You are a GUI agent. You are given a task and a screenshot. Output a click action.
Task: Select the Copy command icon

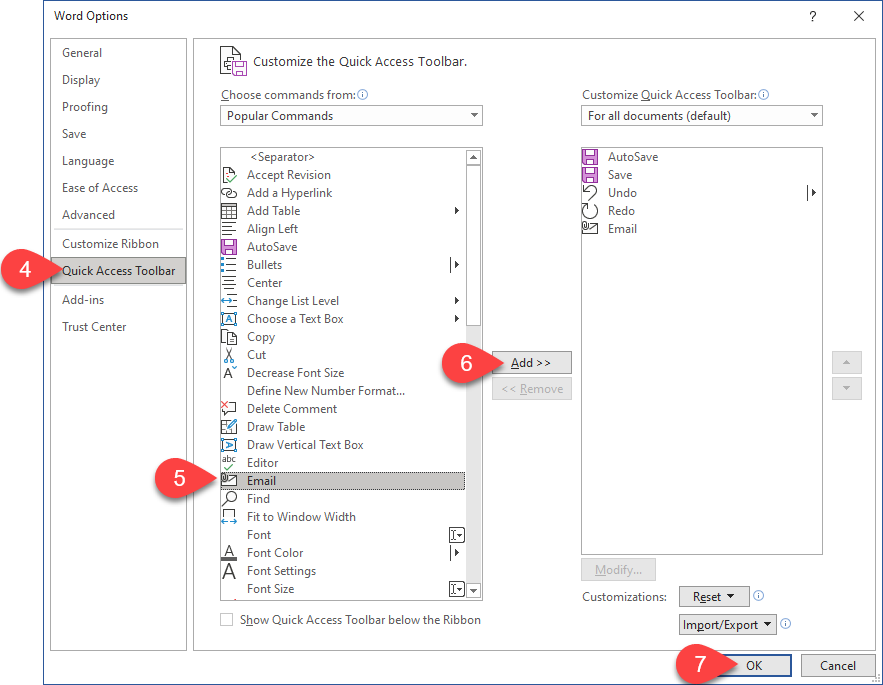(x=229, y=337)
